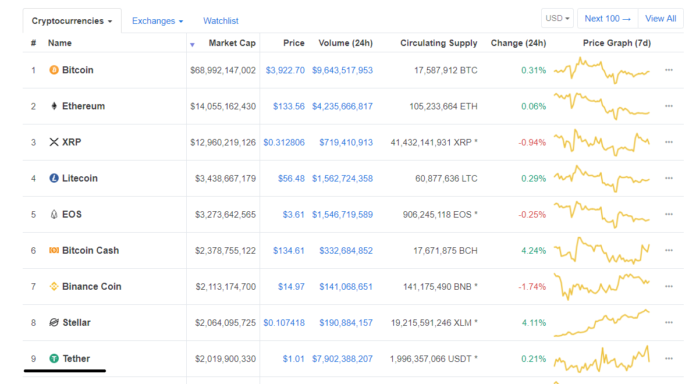Open the Litecoin name link
The image size is (696, 384).
coord(80,178)
